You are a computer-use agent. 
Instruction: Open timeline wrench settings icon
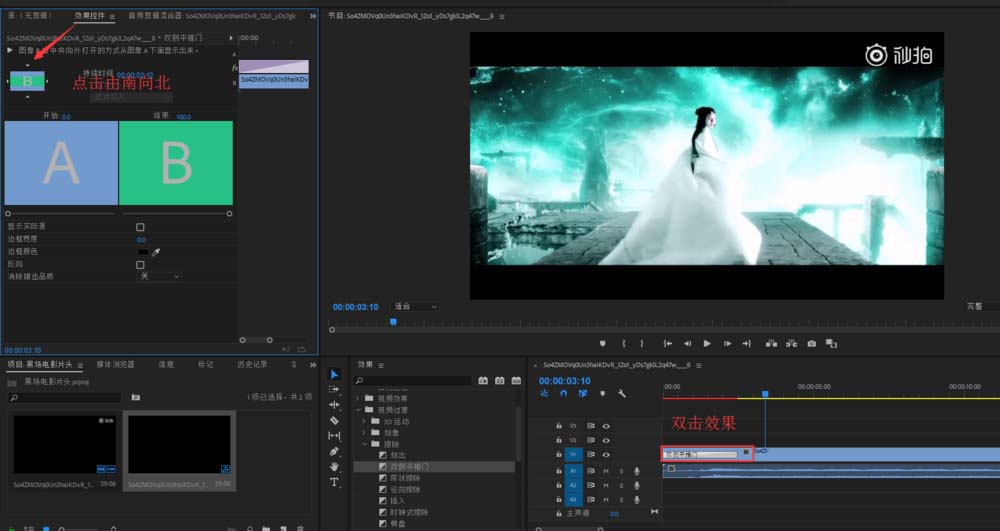(x=621, y=393)
